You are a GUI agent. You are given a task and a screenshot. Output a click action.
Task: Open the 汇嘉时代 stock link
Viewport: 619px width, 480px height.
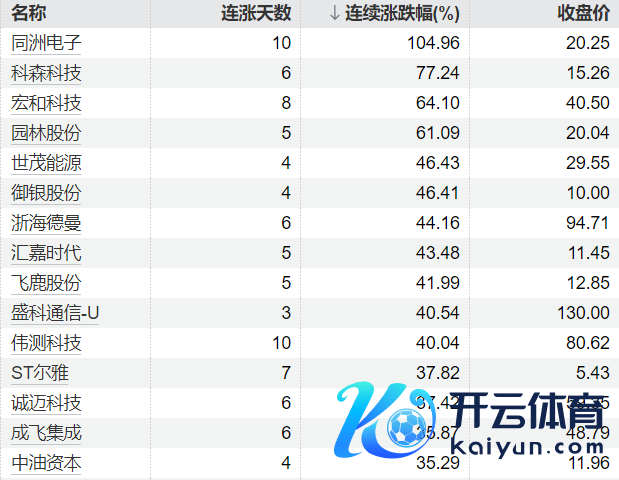pyautogui.click(x=46, y=253)
